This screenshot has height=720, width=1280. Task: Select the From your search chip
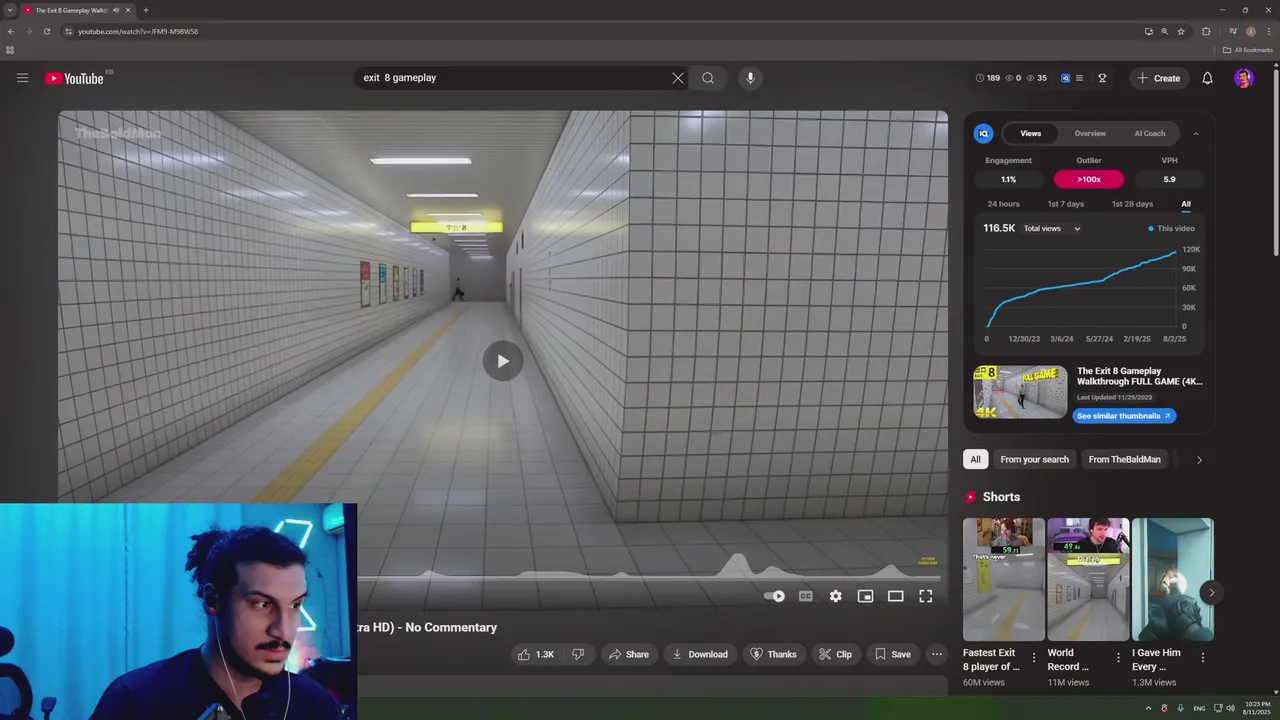tap(1034, 459)
